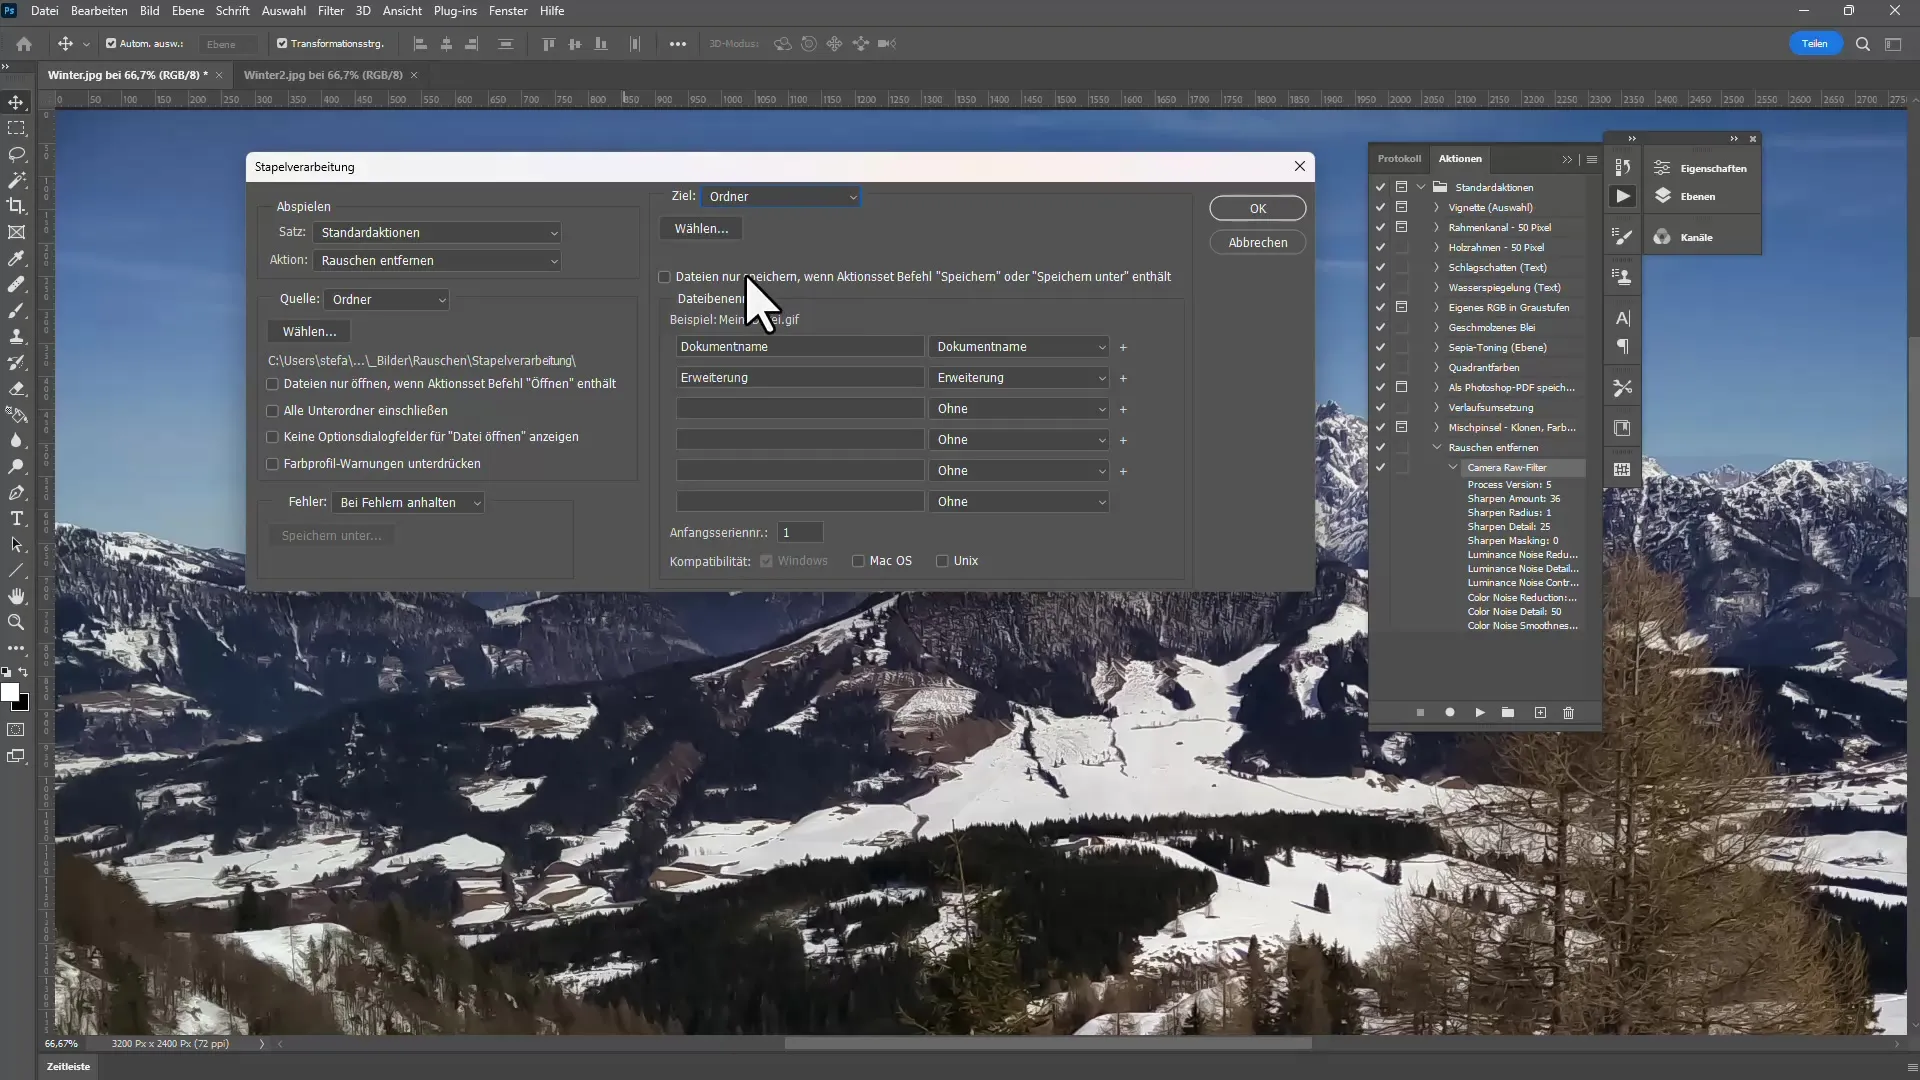The image size is (1920, 1080).
Task: Toggle 'Alle Unterordner einschließen' checkbox
Action: coord(273,410)
